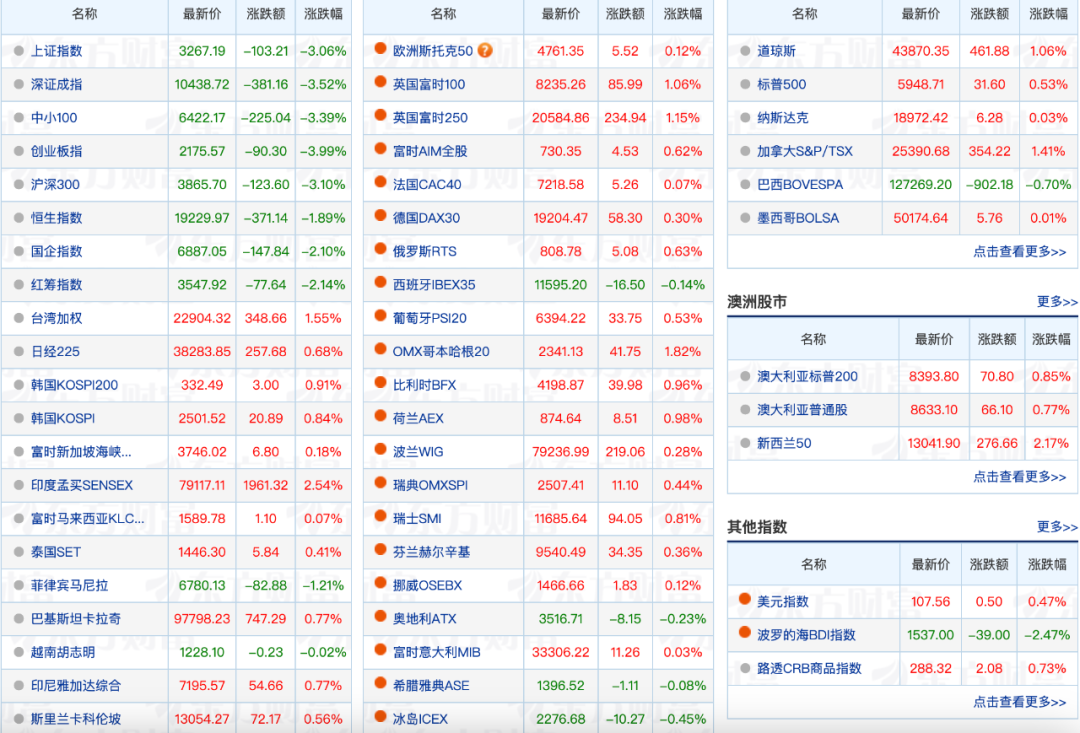Viewport: 1080px width, 733px height.
Task: Click the question mark icon beside 欧洲斯托克50
Action: pos(485,50)
